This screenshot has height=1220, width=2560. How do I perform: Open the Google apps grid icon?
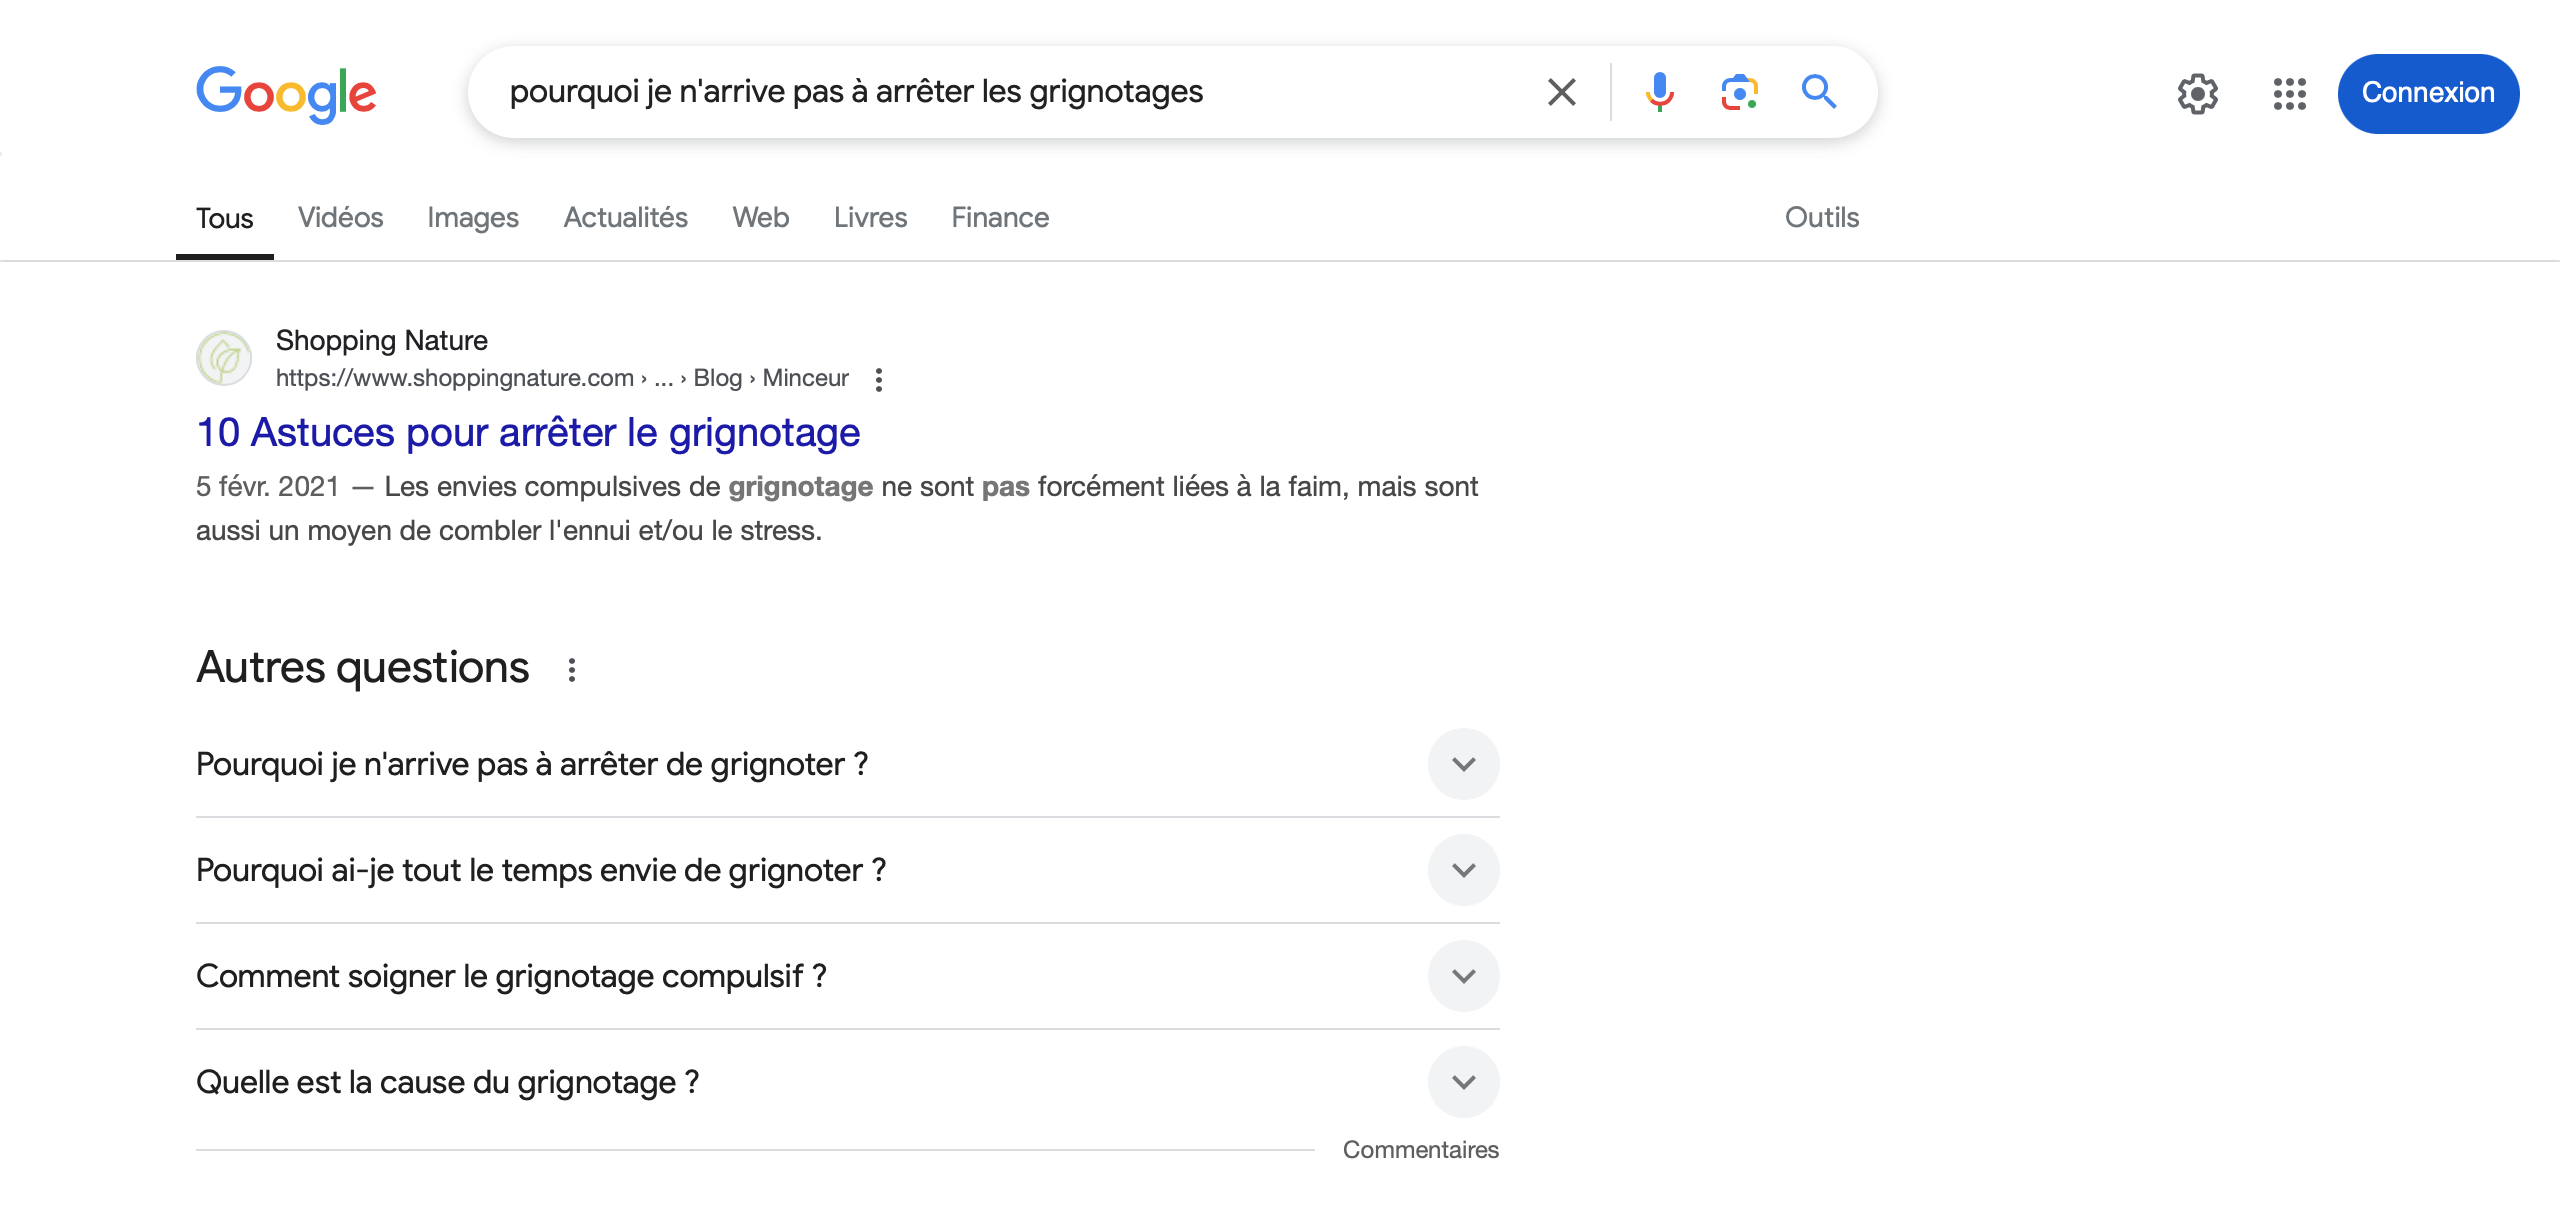pos(2289,94)
